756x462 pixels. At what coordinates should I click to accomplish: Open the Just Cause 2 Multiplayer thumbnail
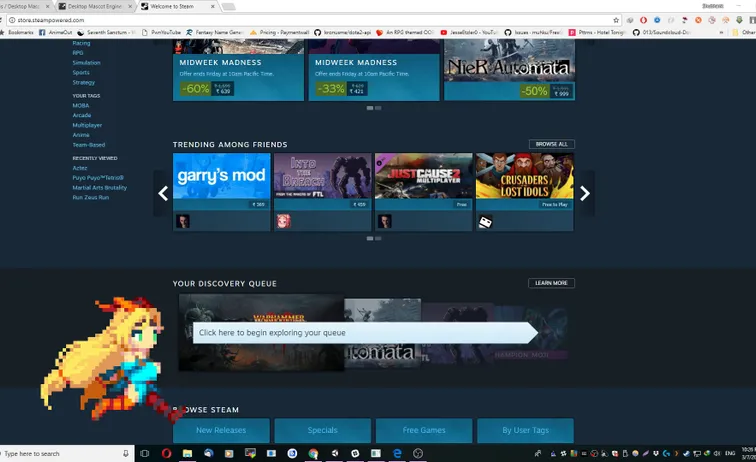point(423,176)
